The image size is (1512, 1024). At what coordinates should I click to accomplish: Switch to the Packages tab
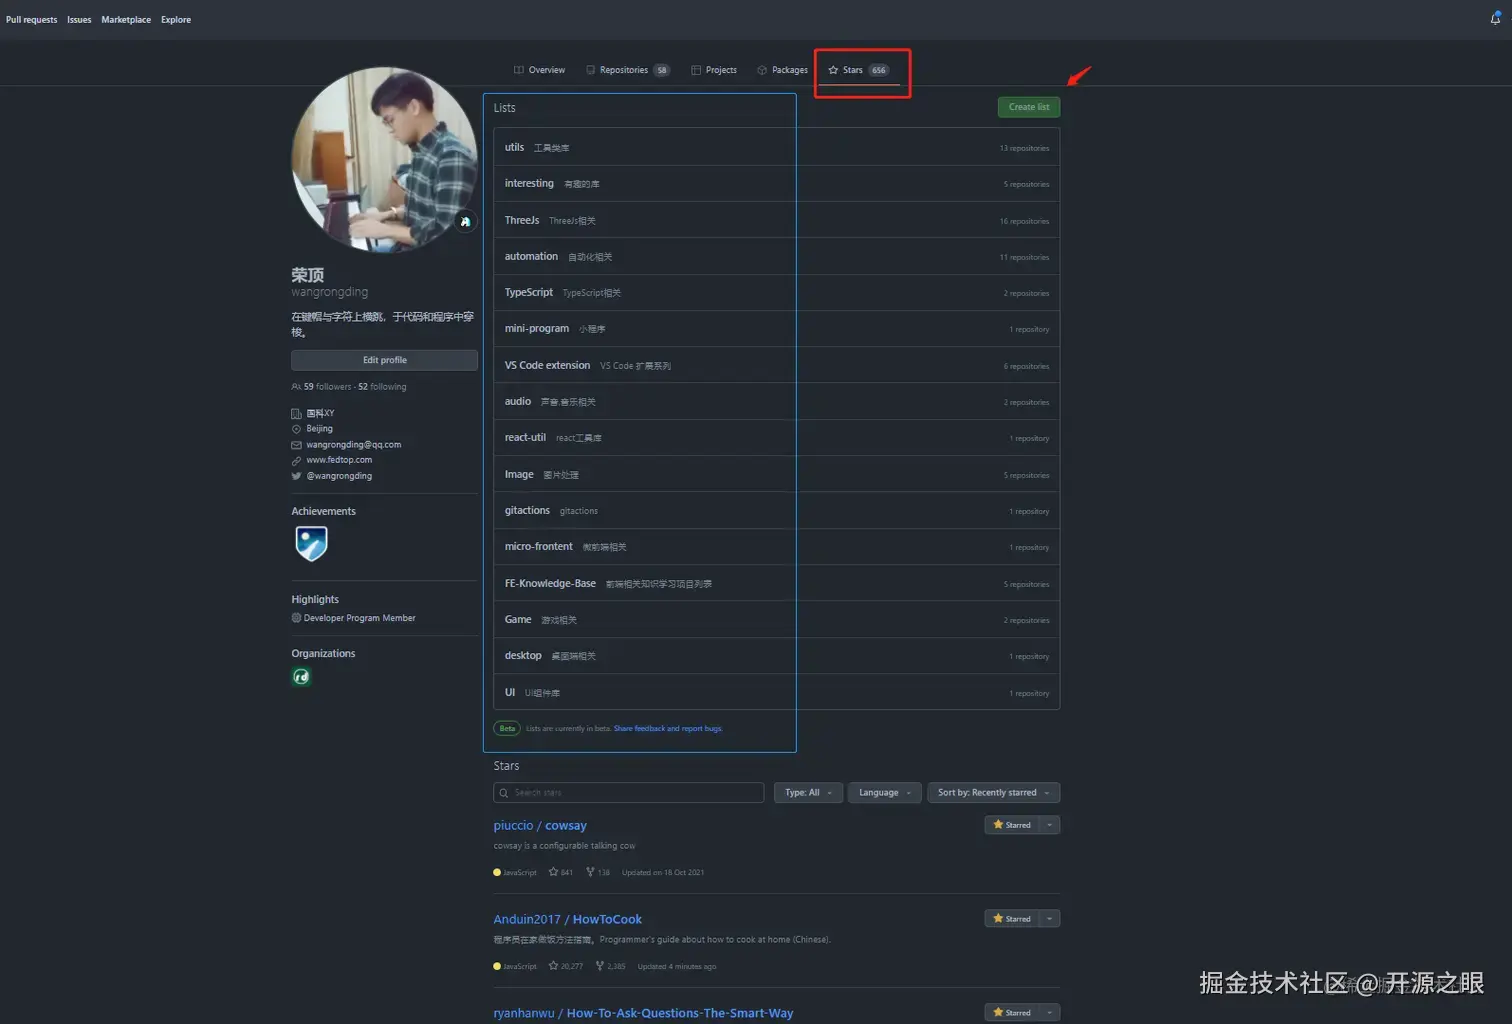pyautogui.click(x=782, y=70)
